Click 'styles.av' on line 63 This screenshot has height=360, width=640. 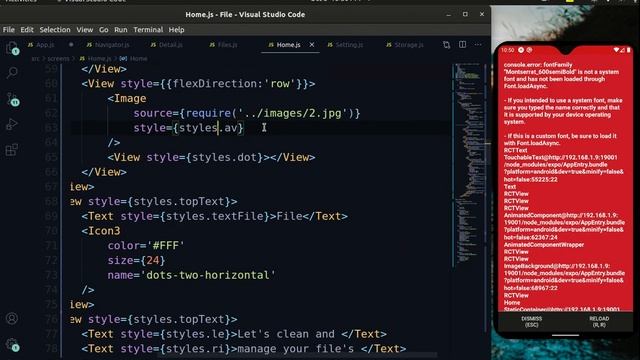coord(208,128)
